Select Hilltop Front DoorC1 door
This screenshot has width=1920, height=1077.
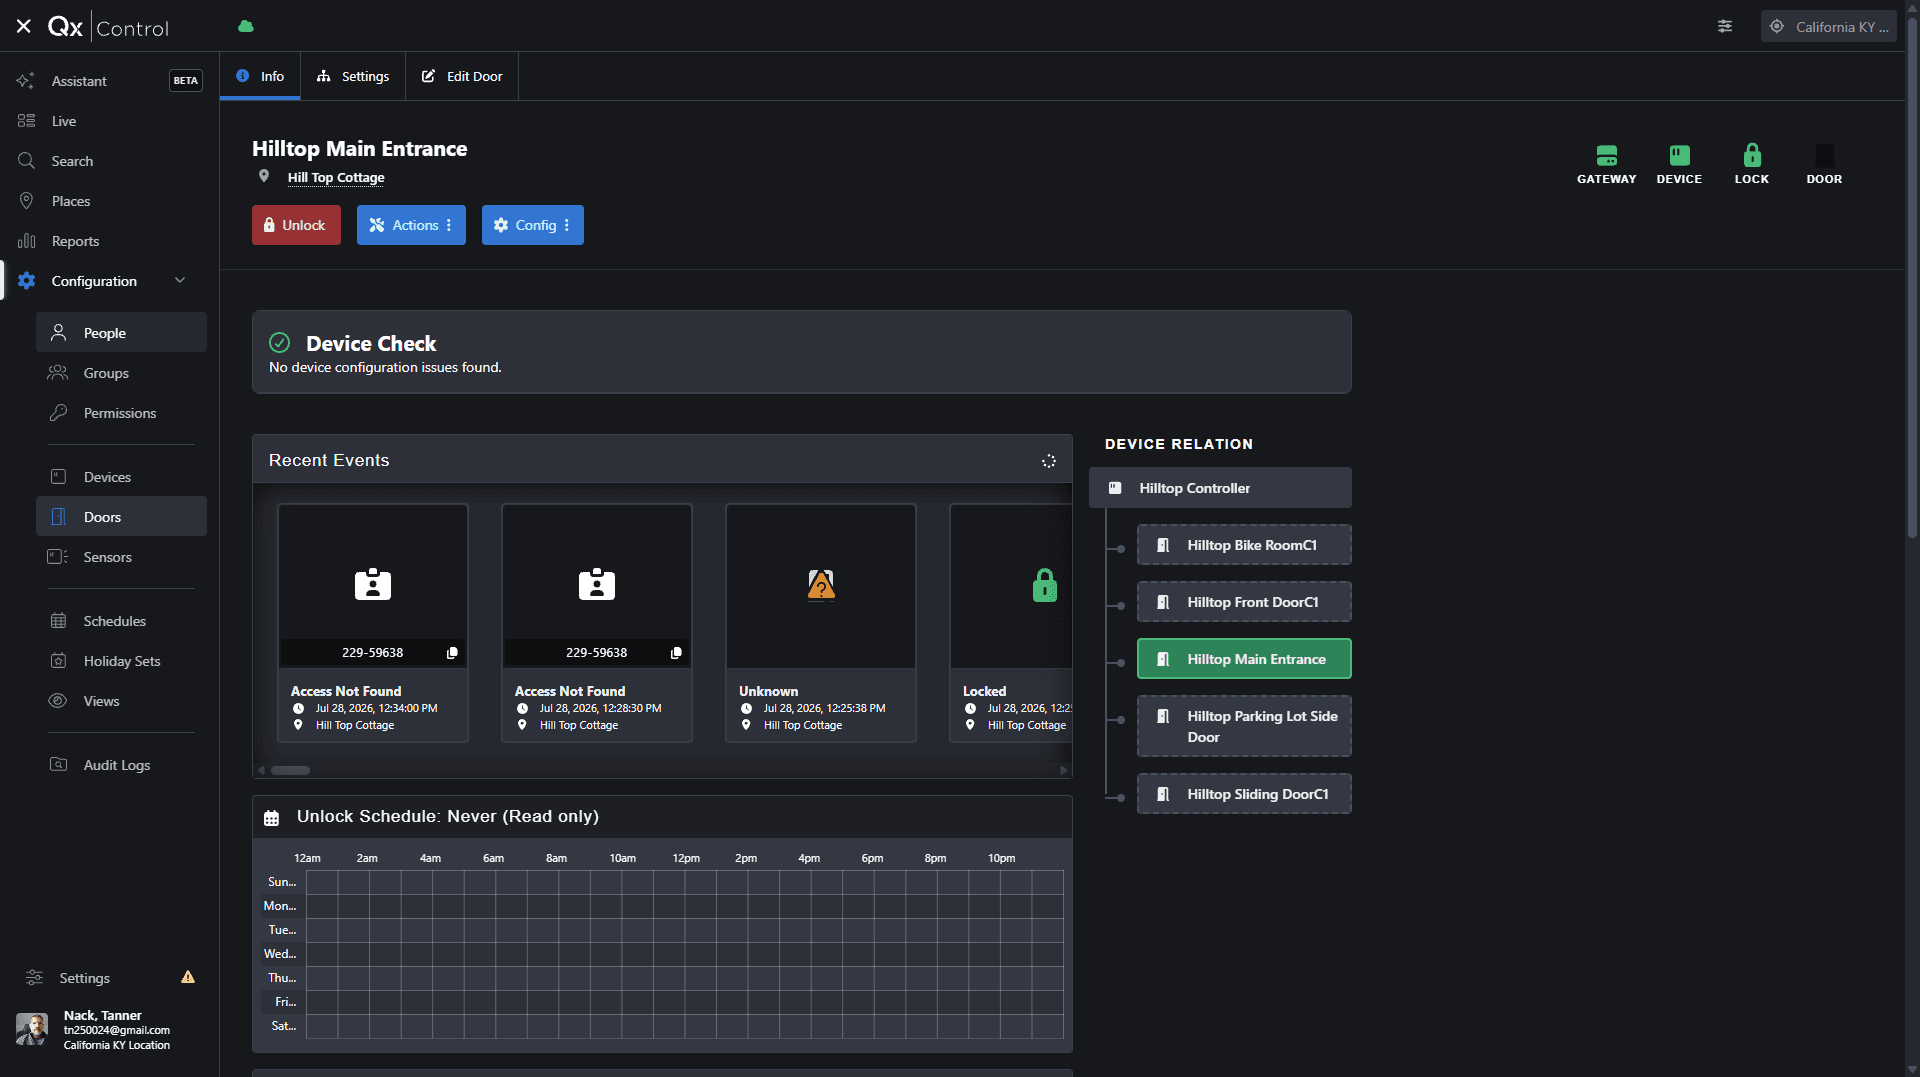(1244, 602)
